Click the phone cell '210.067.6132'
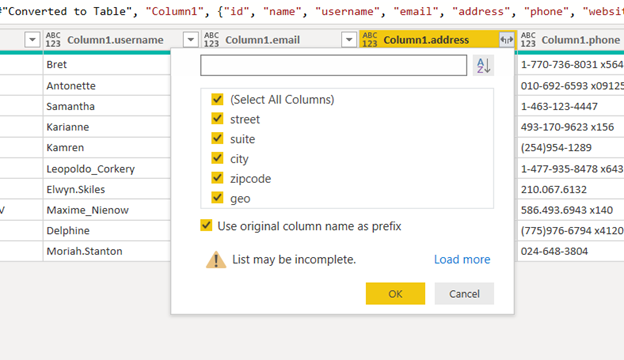The image size is (624, 360). [571, 189]
